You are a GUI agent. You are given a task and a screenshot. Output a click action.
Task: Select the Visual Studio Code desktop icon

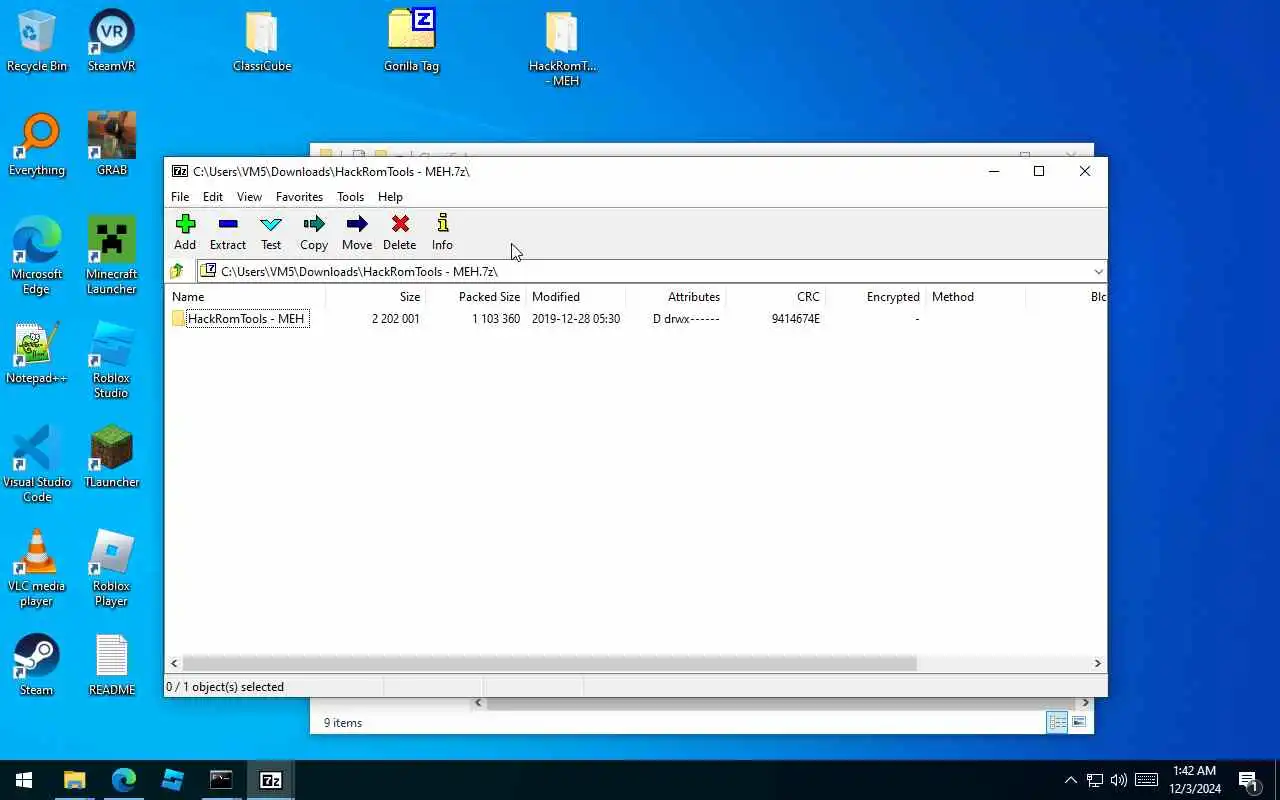click(x=37, y=464)
